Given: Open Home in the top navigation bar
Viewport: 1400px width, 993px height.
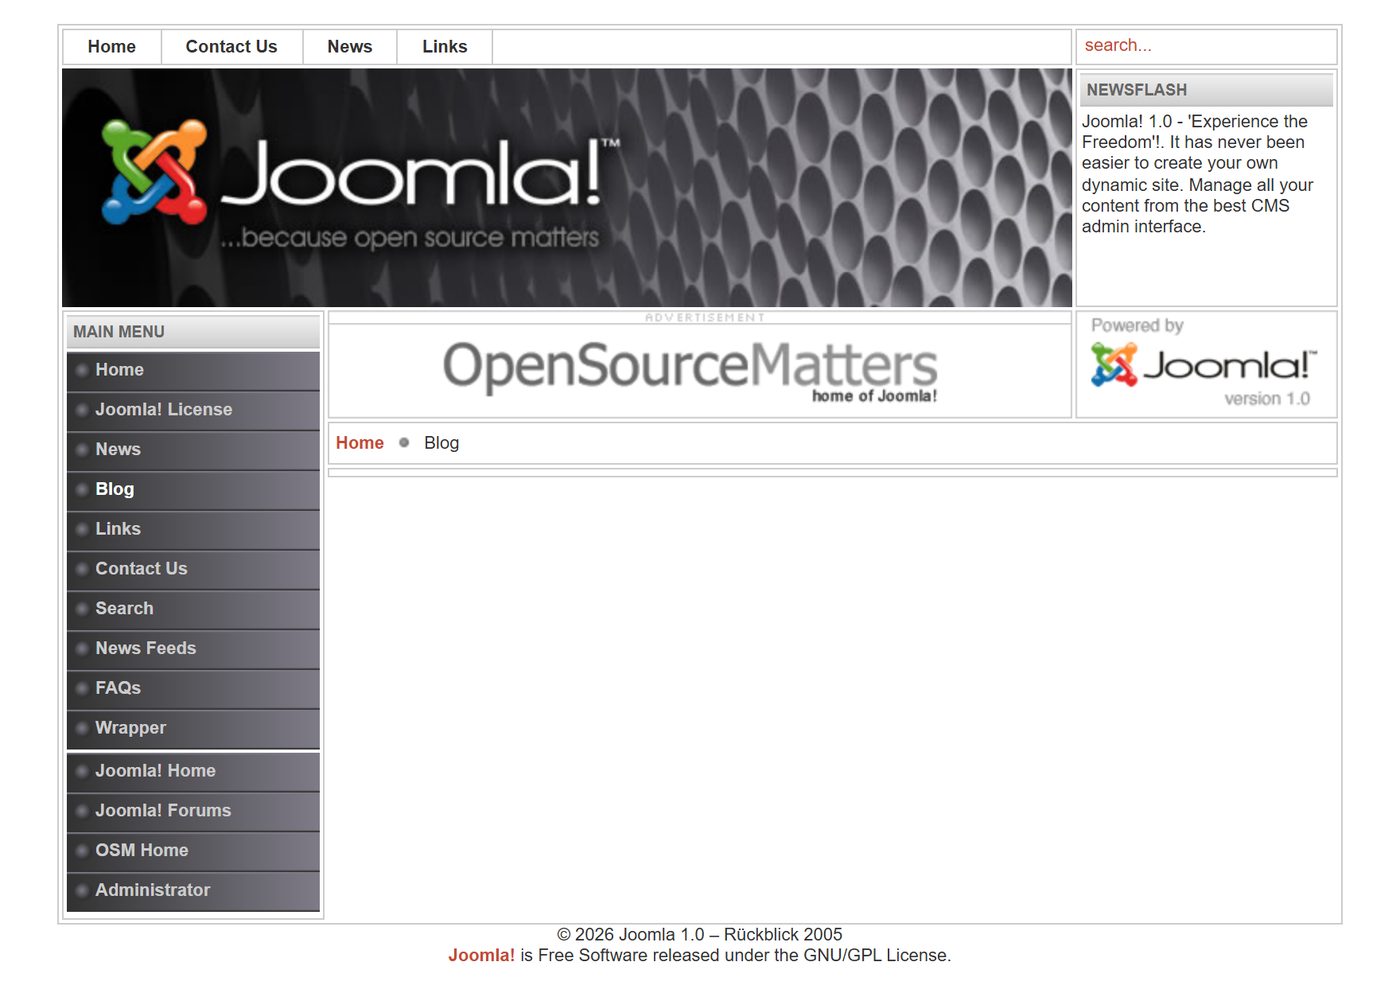Looking at the screenshot, I should [112, 47].
